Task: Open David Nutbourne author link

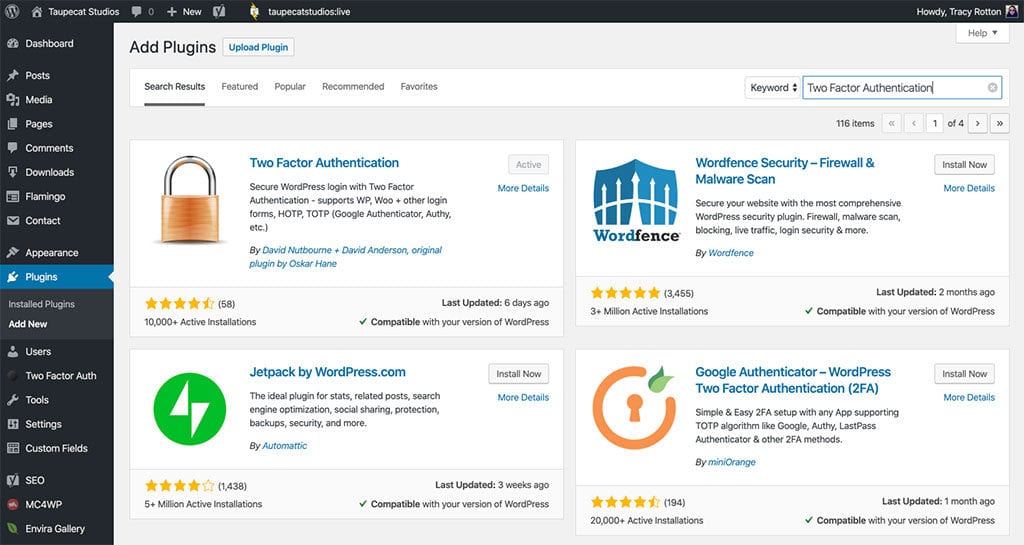Action: coord(345,257)
